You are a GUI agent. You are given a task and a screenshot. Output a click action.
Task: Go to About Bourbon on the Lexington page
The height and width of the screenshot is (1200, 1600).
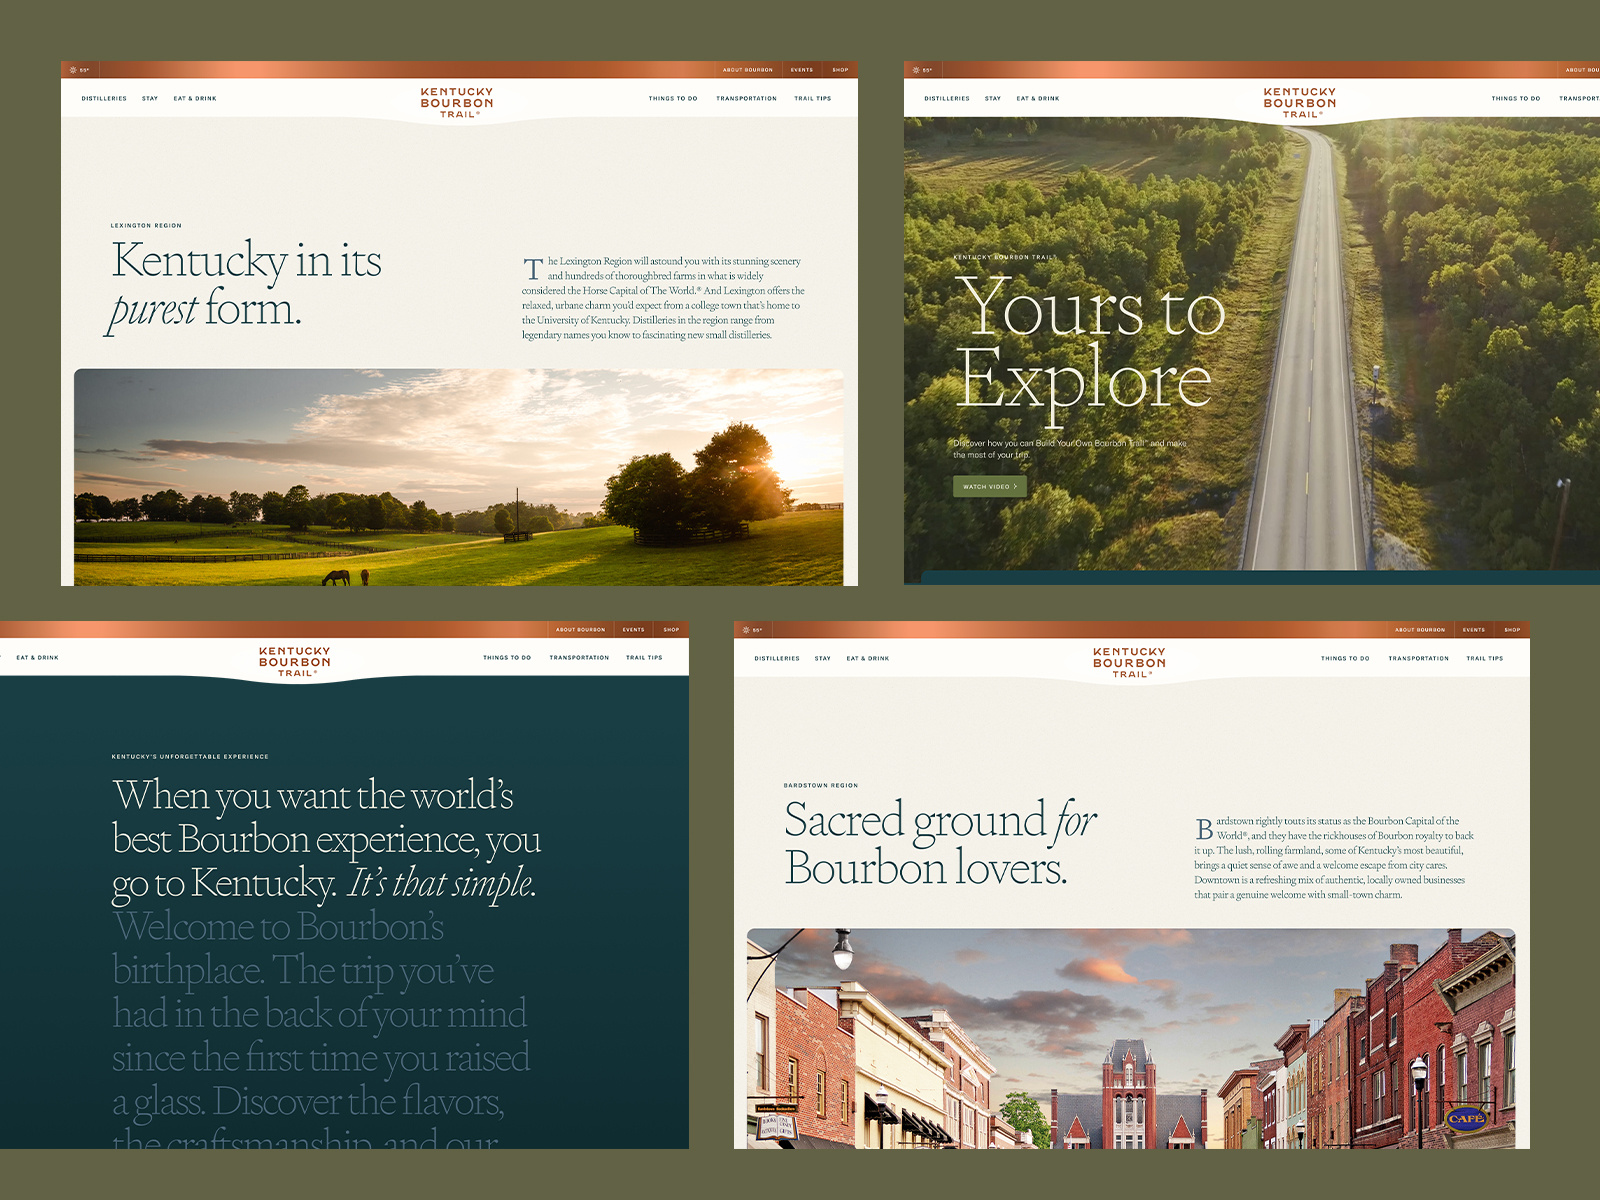click(748, 70)
